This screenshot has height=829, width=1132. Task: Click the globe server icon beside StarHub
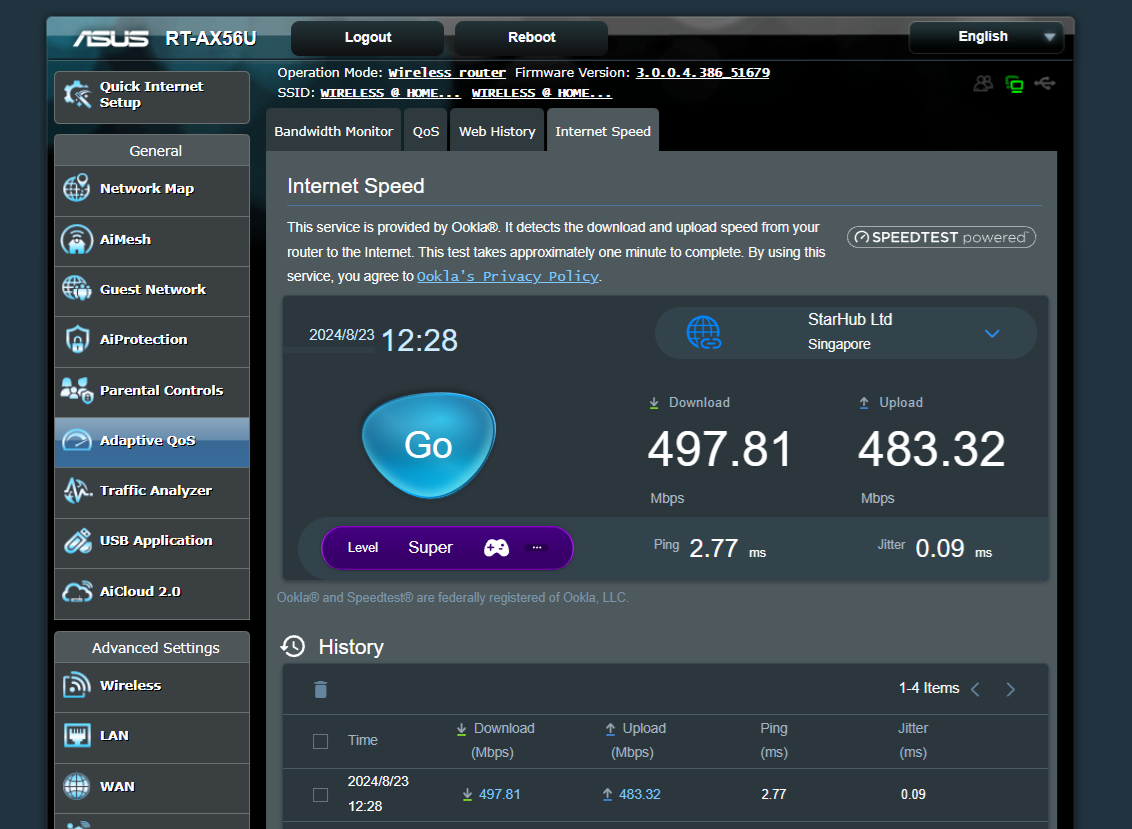point(703,333)
